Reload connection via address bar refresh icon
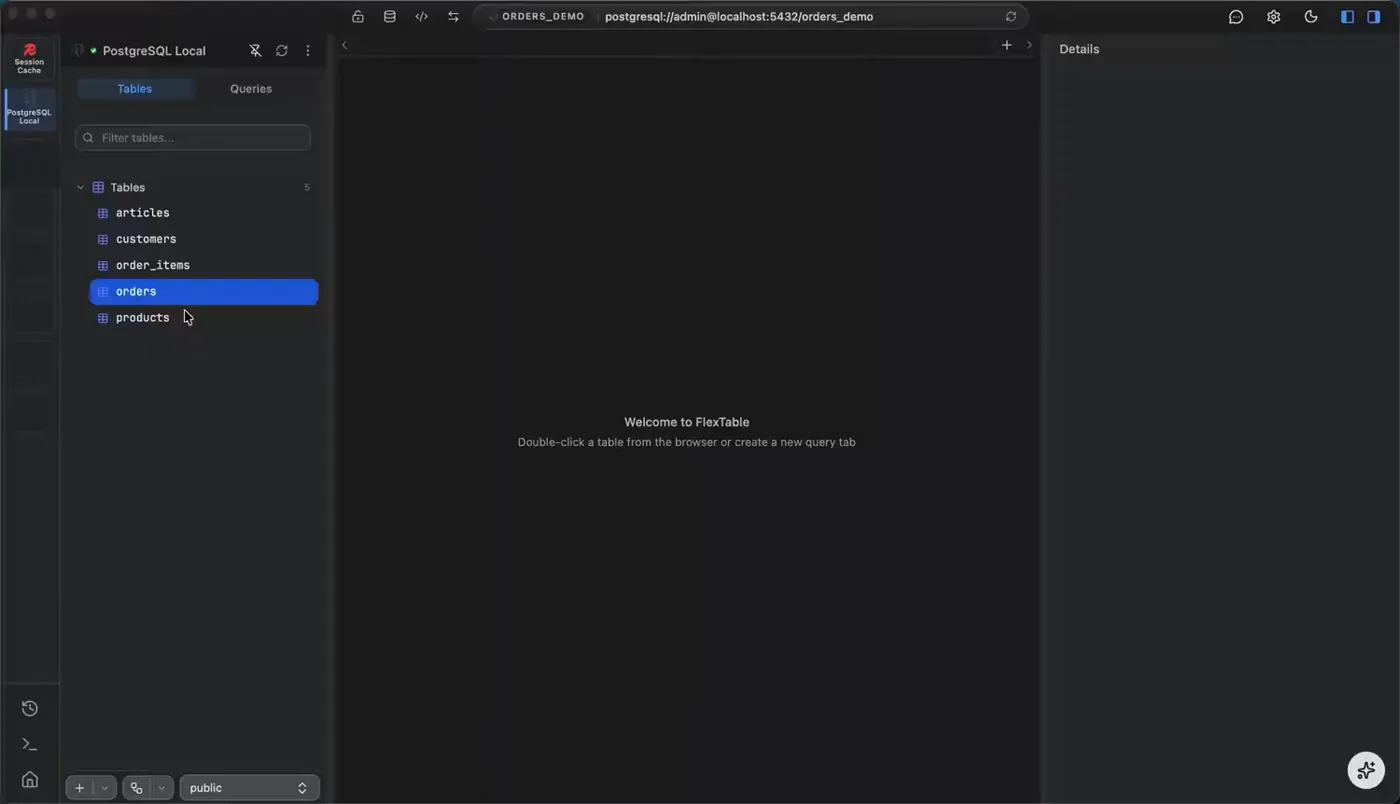This screenshot has height=804, width=1400. click(1011, 17)
